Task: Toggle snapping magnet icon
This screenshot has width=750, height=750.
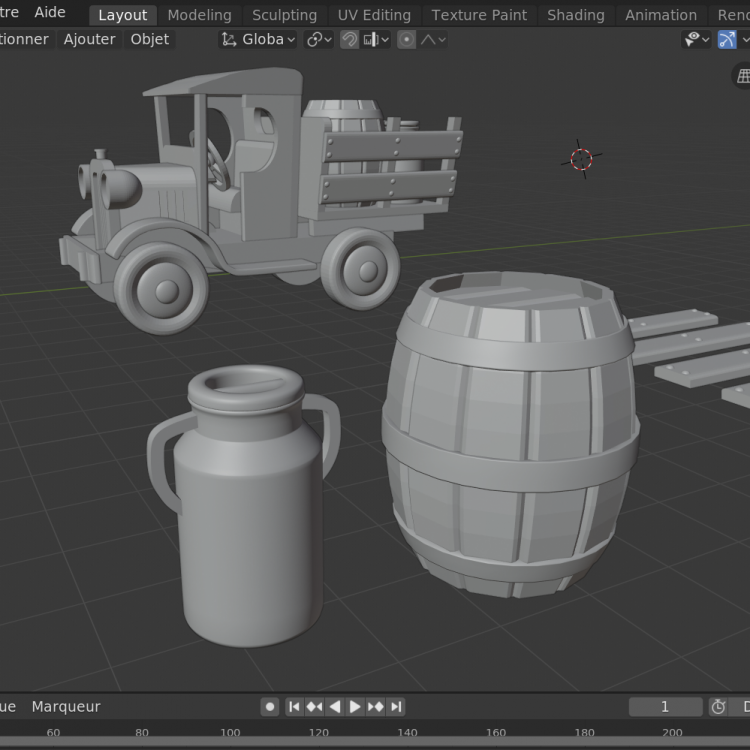Action: click(x=349, y=40)
